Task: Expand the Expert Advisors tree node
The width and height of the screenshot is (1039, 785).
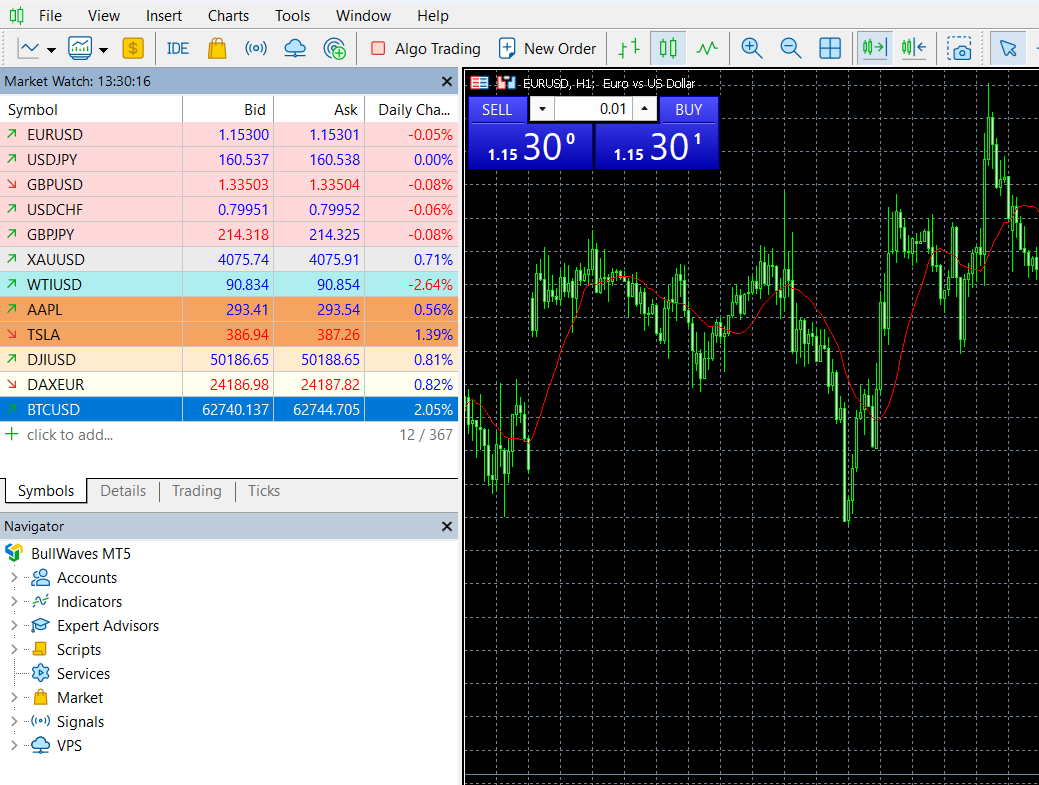Action: (x=14, y=625)
